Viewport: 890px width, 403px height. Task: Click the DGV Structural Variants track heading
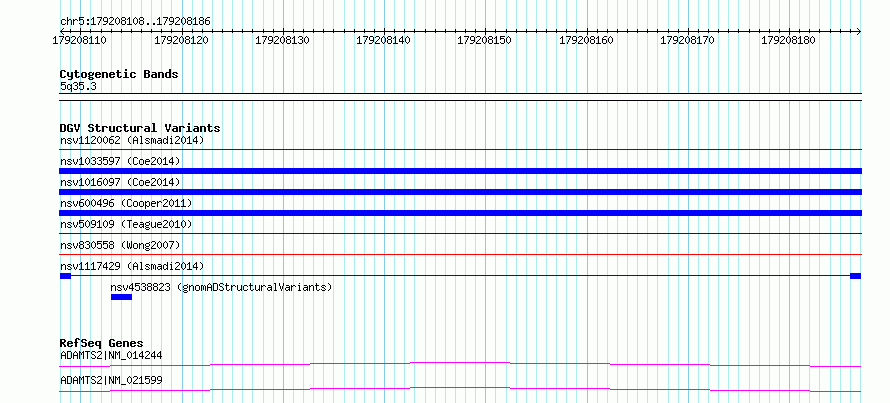(140, 128)
